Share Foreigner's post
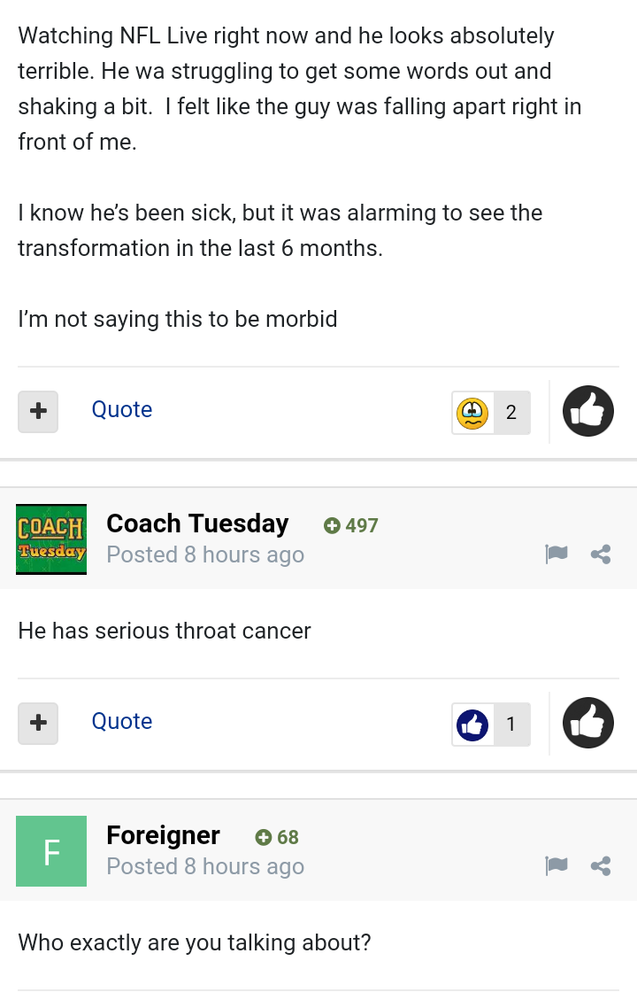Viewport: 637px width, 1000px height. point(601,866)
